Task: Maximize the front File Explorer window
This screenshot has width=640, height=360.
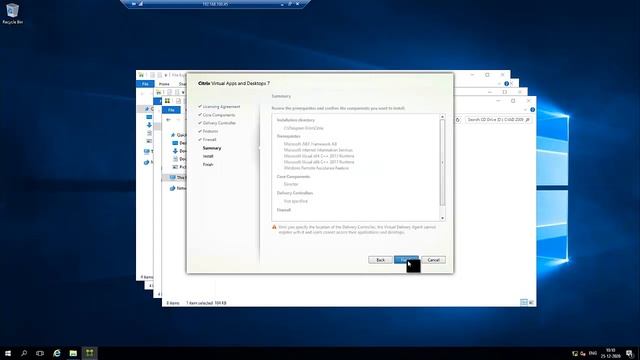Action: [x=513, y=101]
